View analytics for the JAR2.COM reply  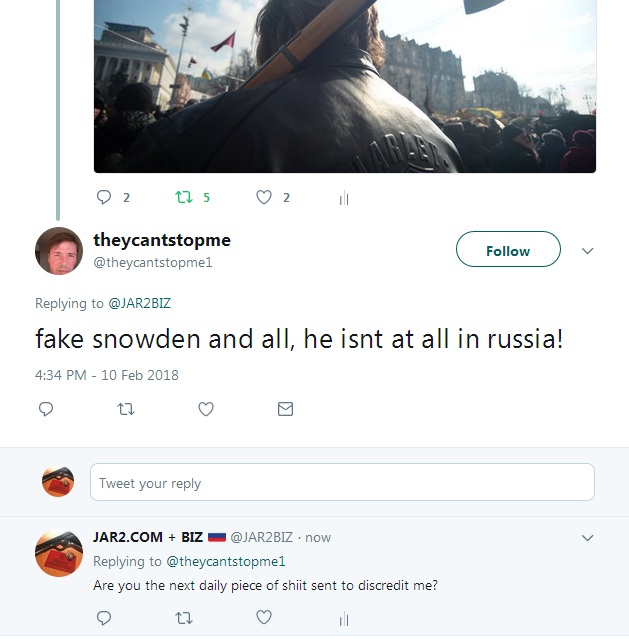[343, 619]
